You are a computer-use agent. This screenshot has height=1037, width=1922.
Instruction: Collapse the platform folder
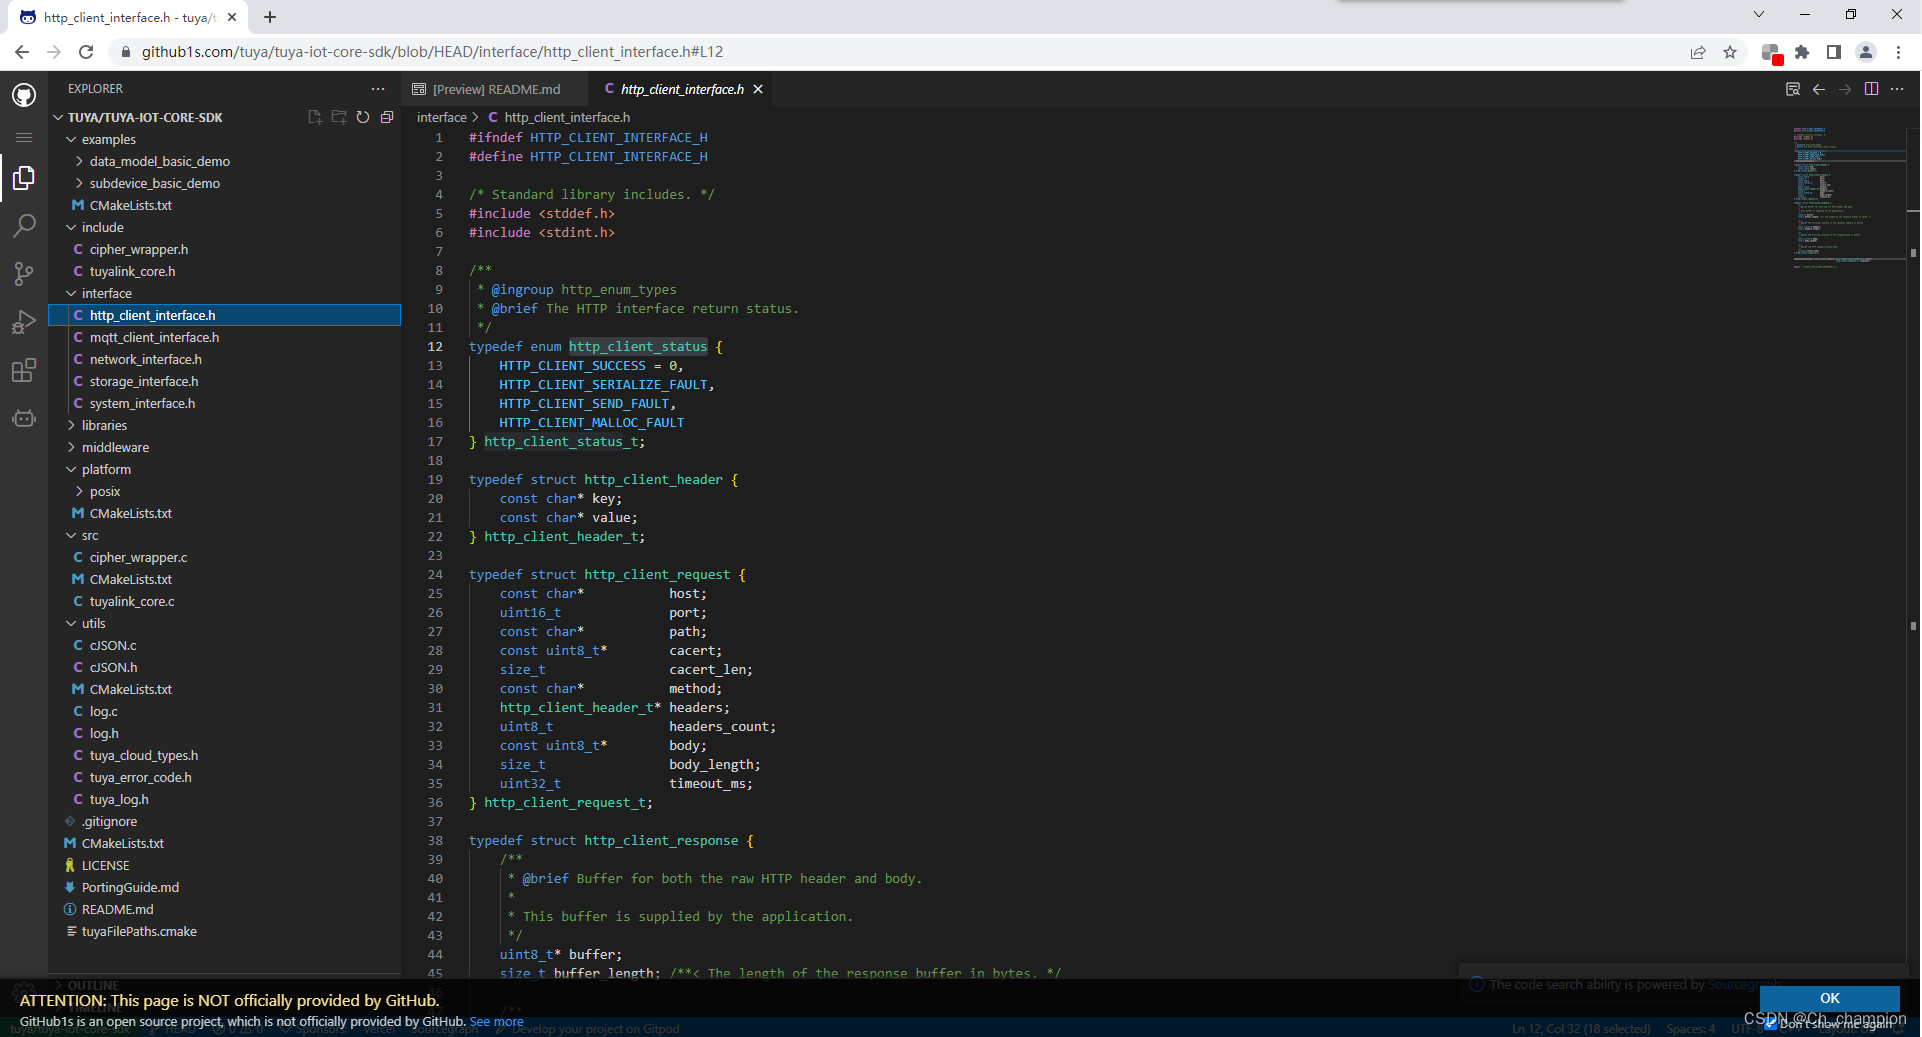coord(71,469)
